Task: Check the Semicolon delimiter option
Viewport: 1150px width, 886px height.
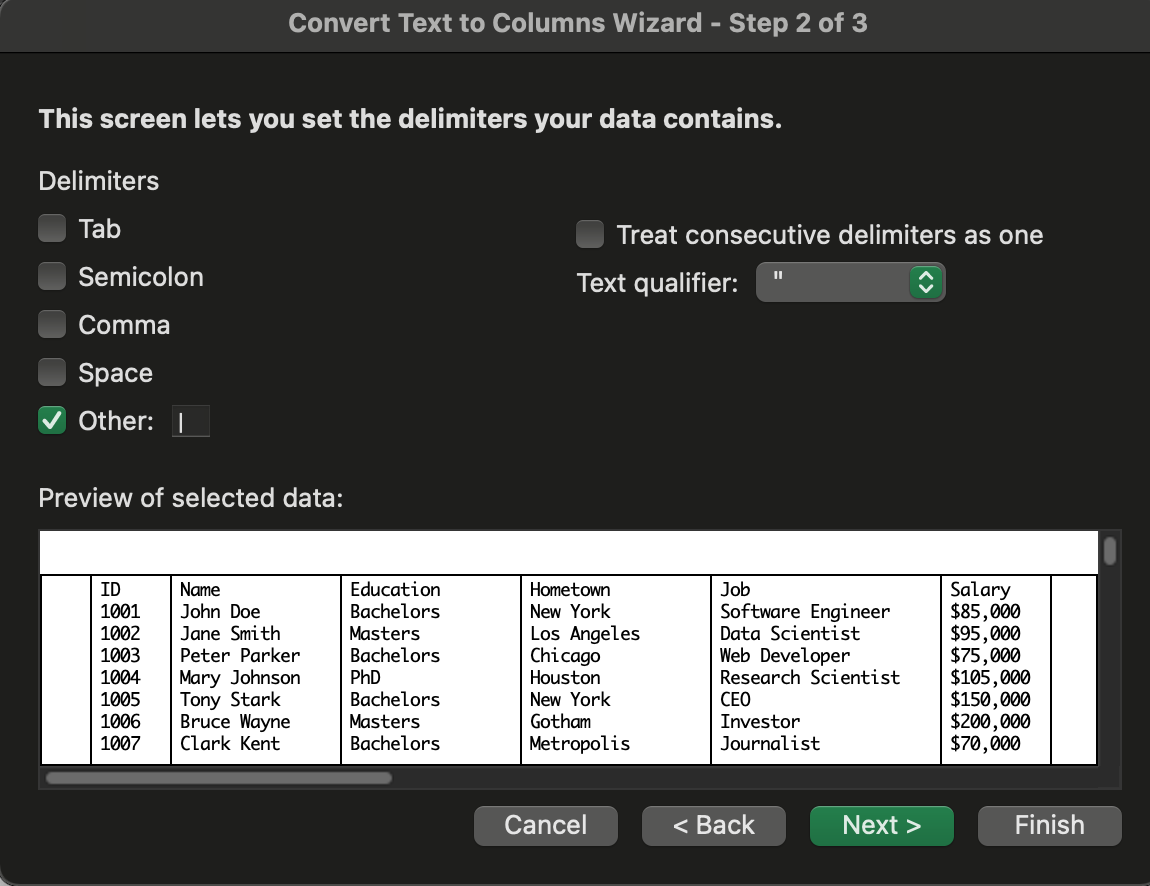Action: click(x=52, y=277)
